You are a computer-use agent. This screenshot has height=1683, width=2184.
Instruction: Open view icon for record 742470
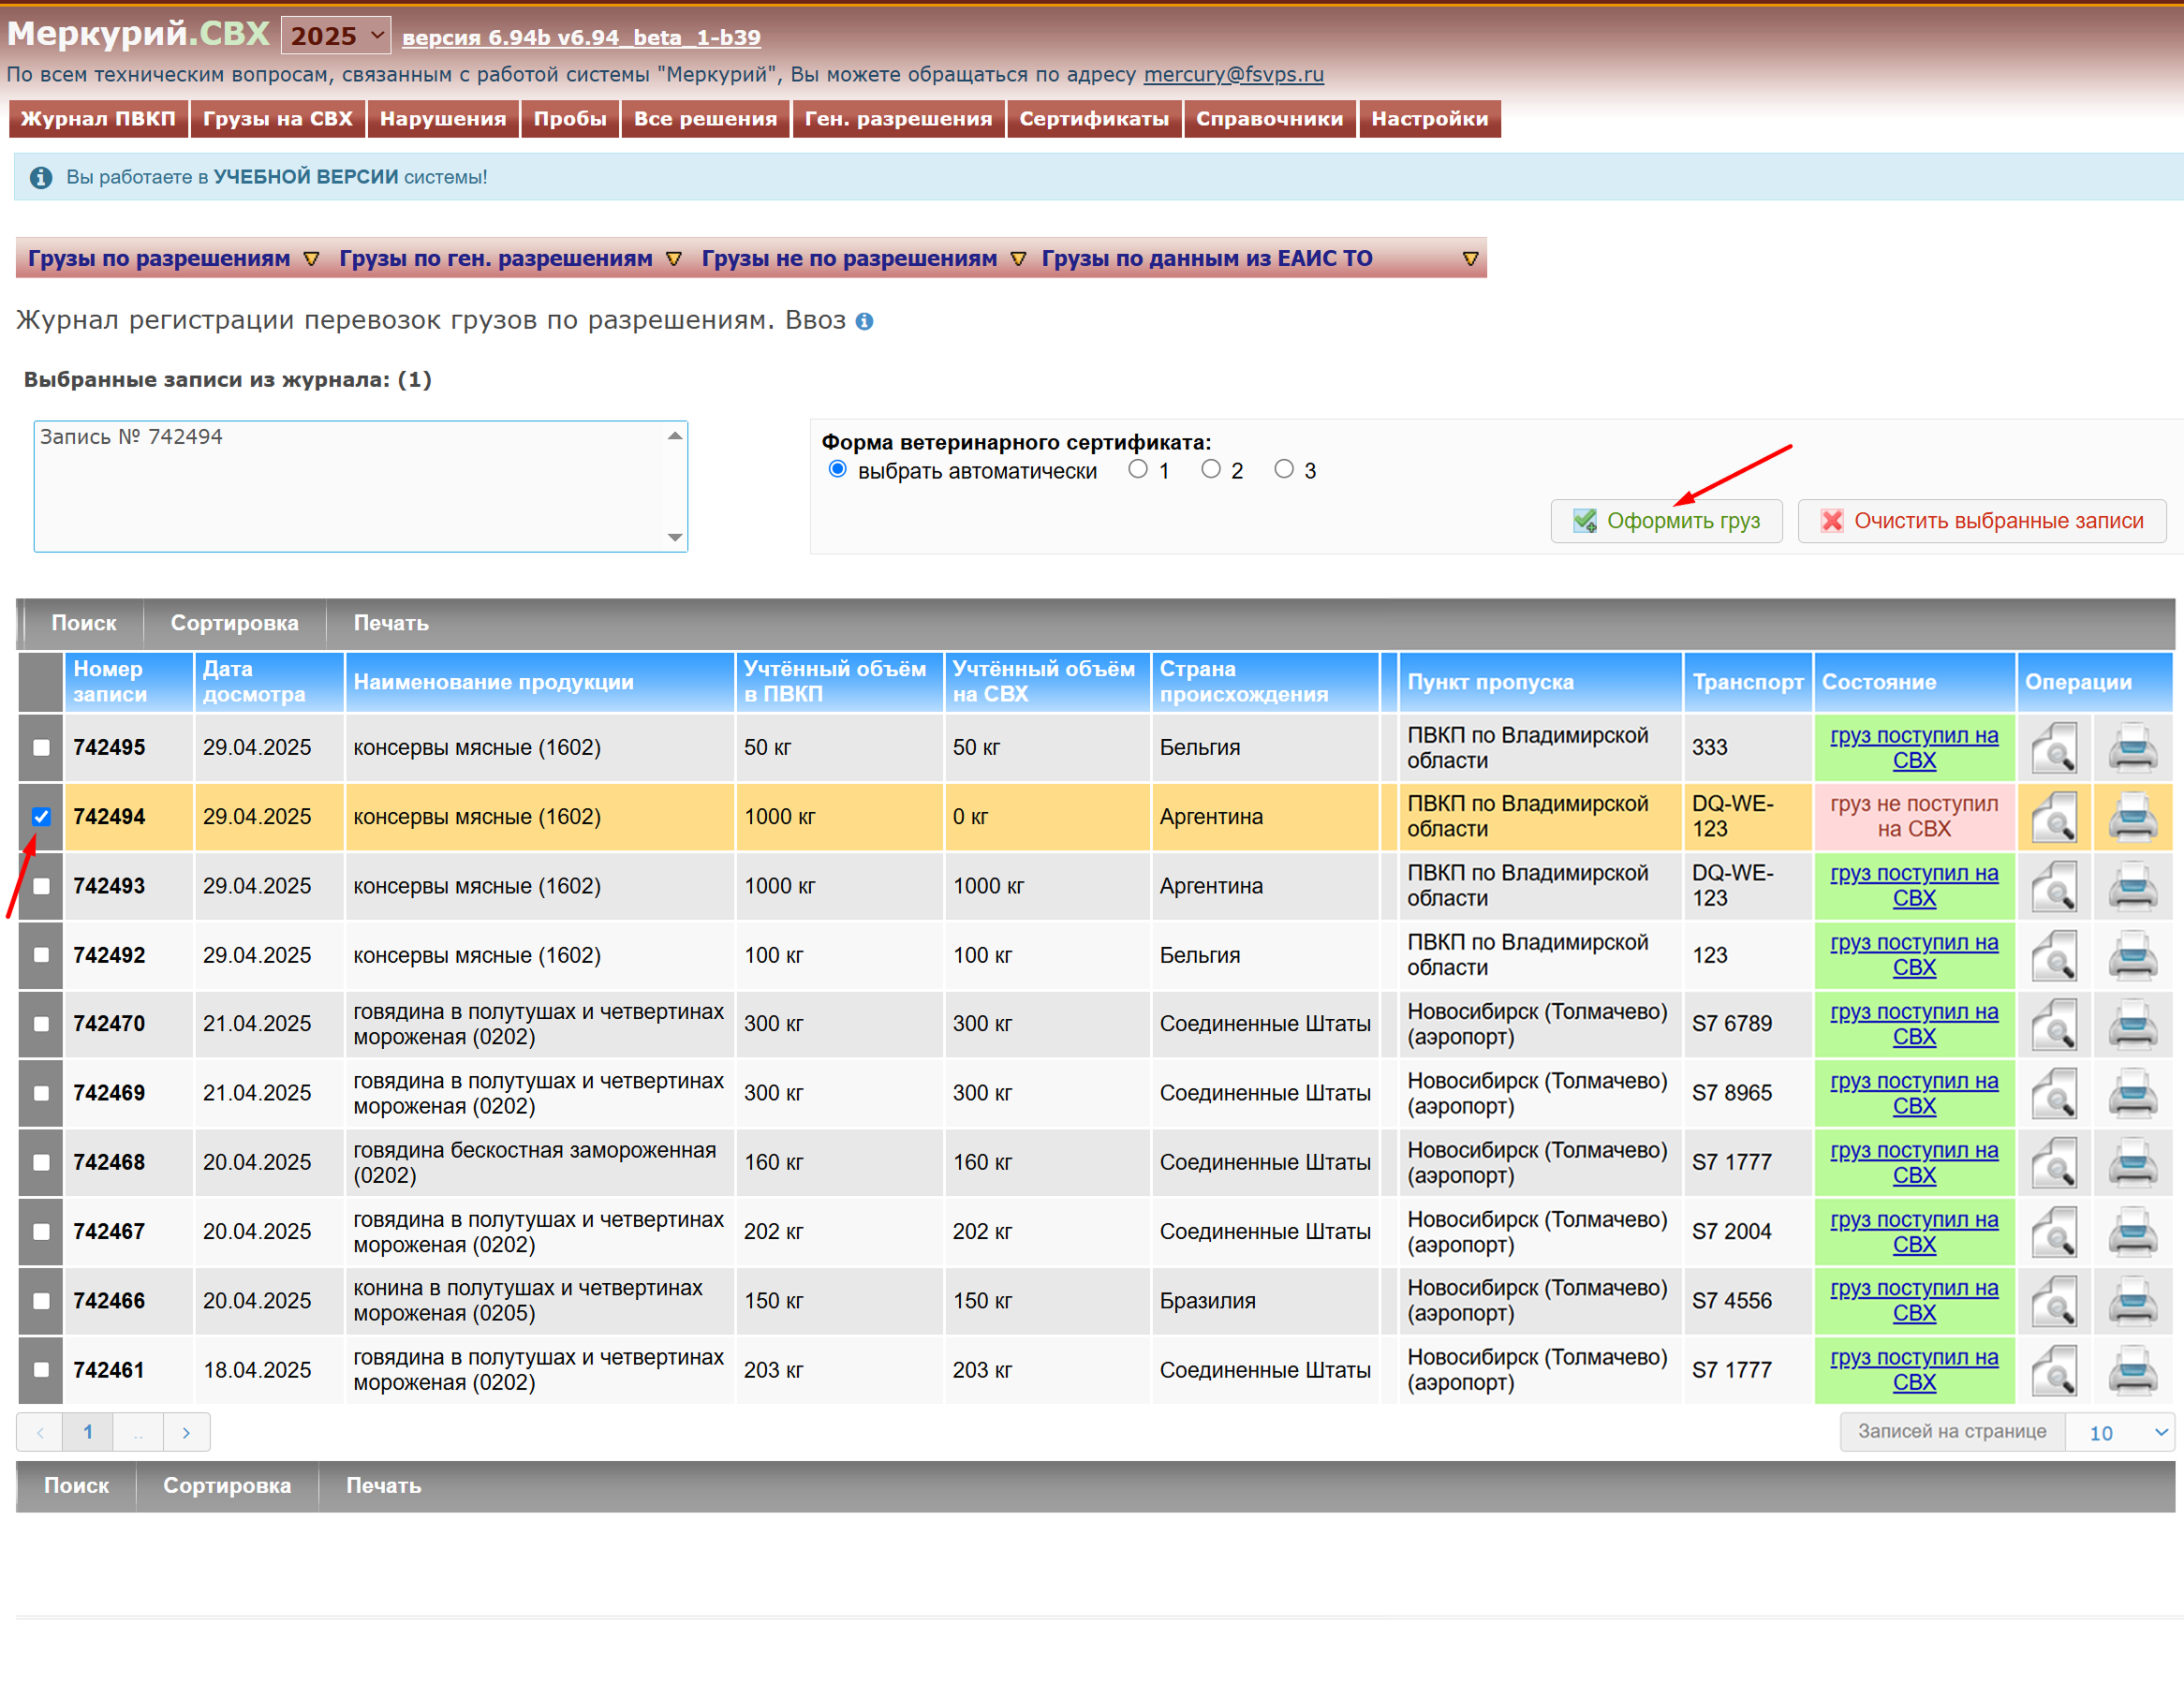[2053, 1024]
